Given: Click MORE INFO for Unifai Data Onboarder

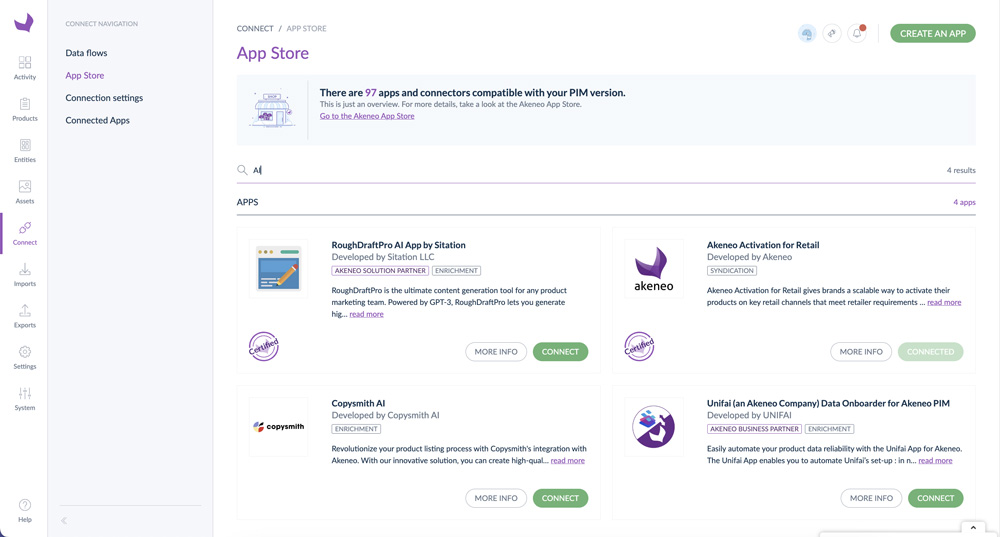Looking at the screenshot, I should coord(871,498).
